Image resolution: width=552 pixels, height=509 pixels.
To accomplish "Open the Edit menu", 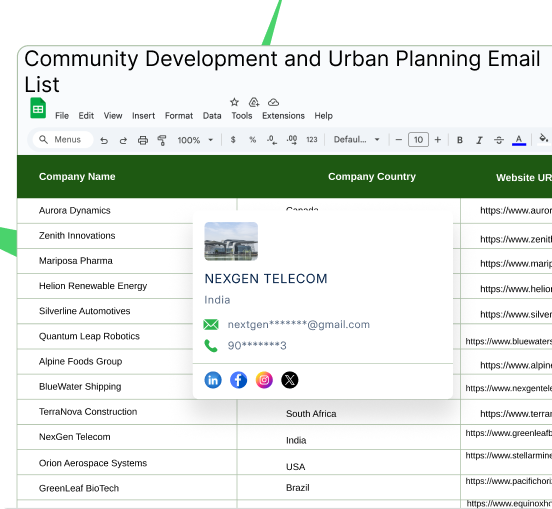I will pos(86,116).
